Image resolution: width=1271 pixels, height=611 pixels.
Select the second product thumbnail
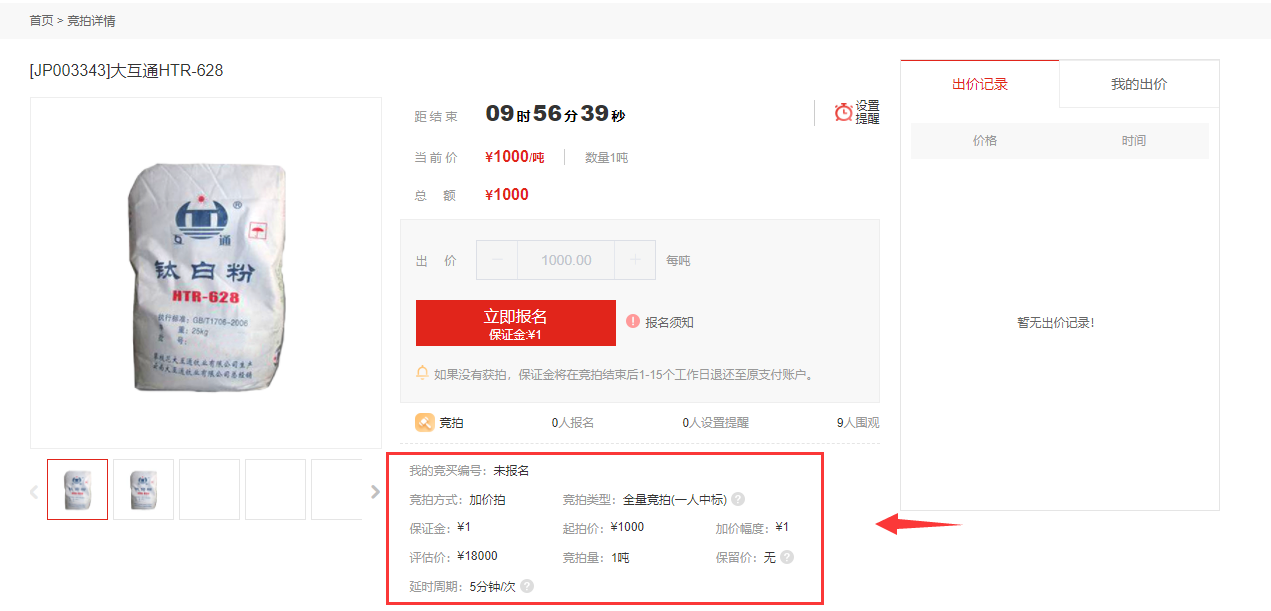(143, 489)
